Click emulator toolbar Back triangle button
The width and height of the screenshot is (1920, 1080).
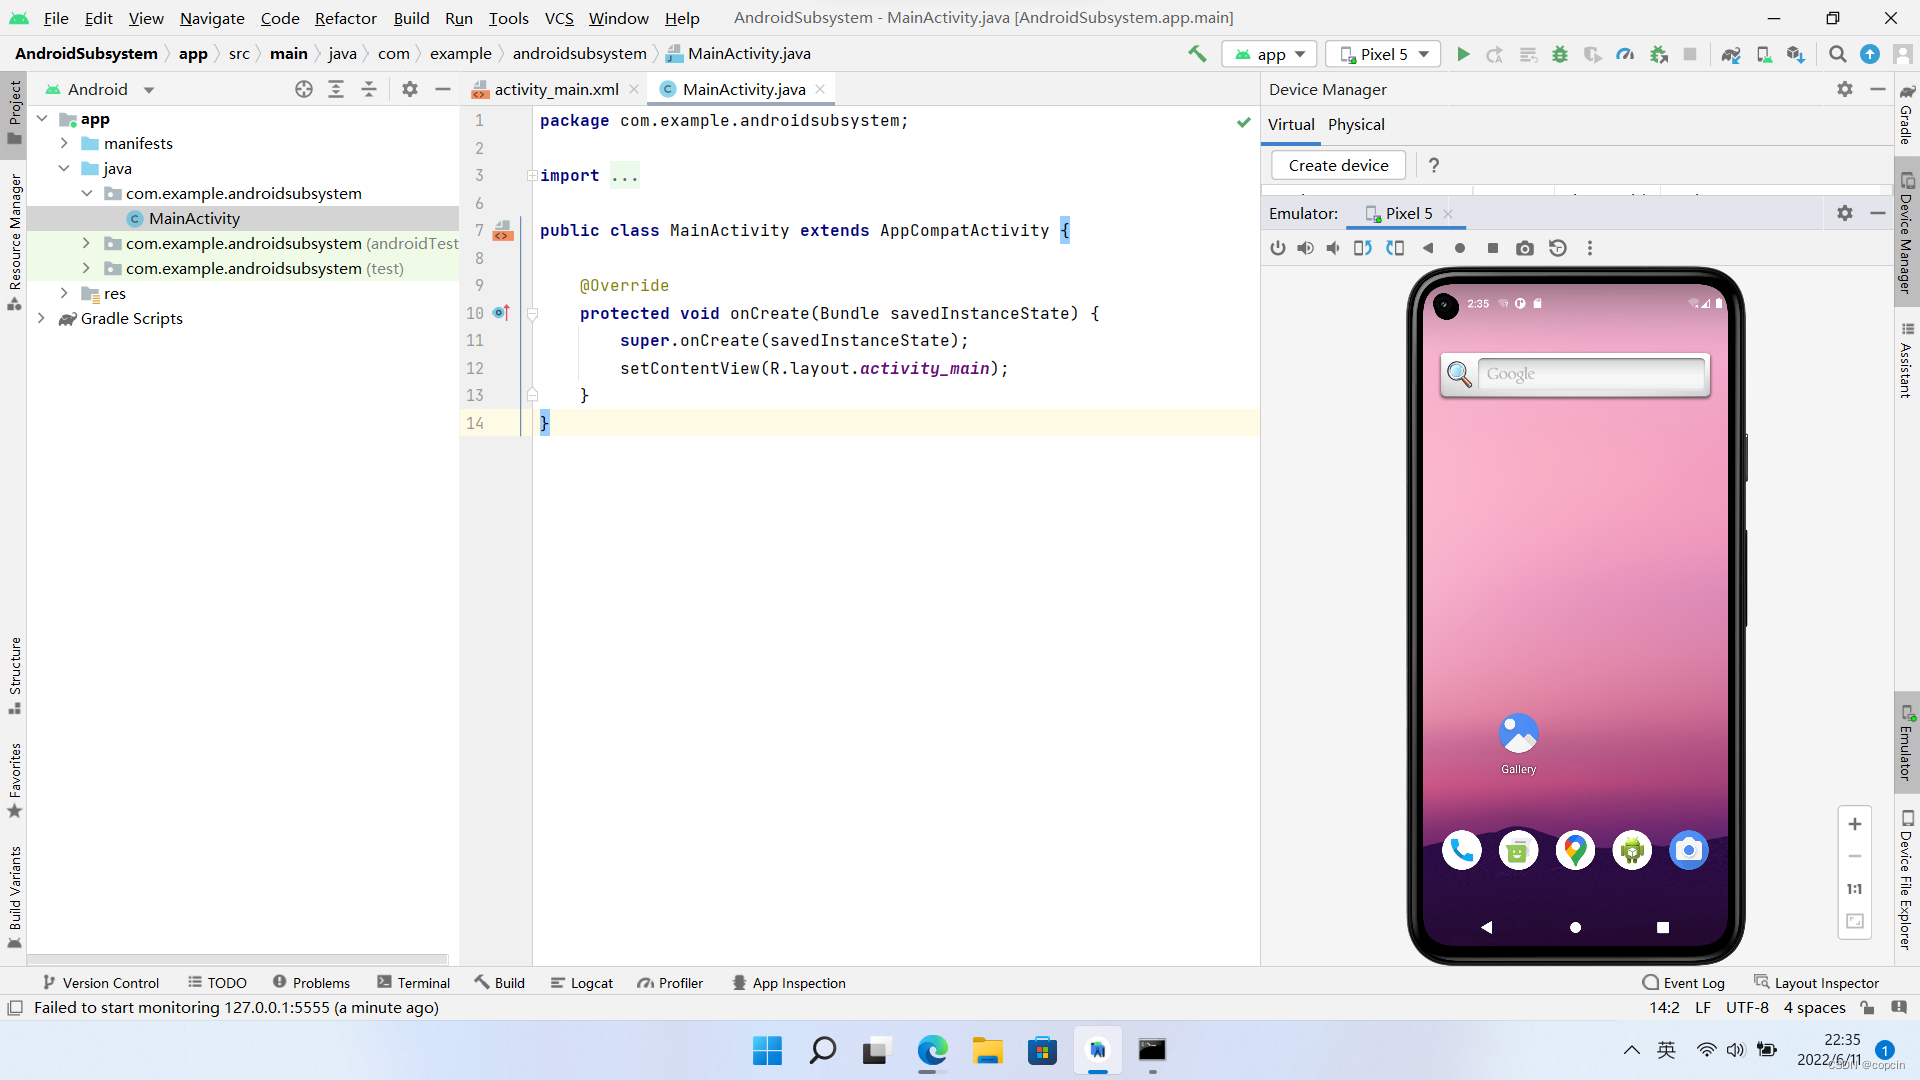(x=1428, y=248)
